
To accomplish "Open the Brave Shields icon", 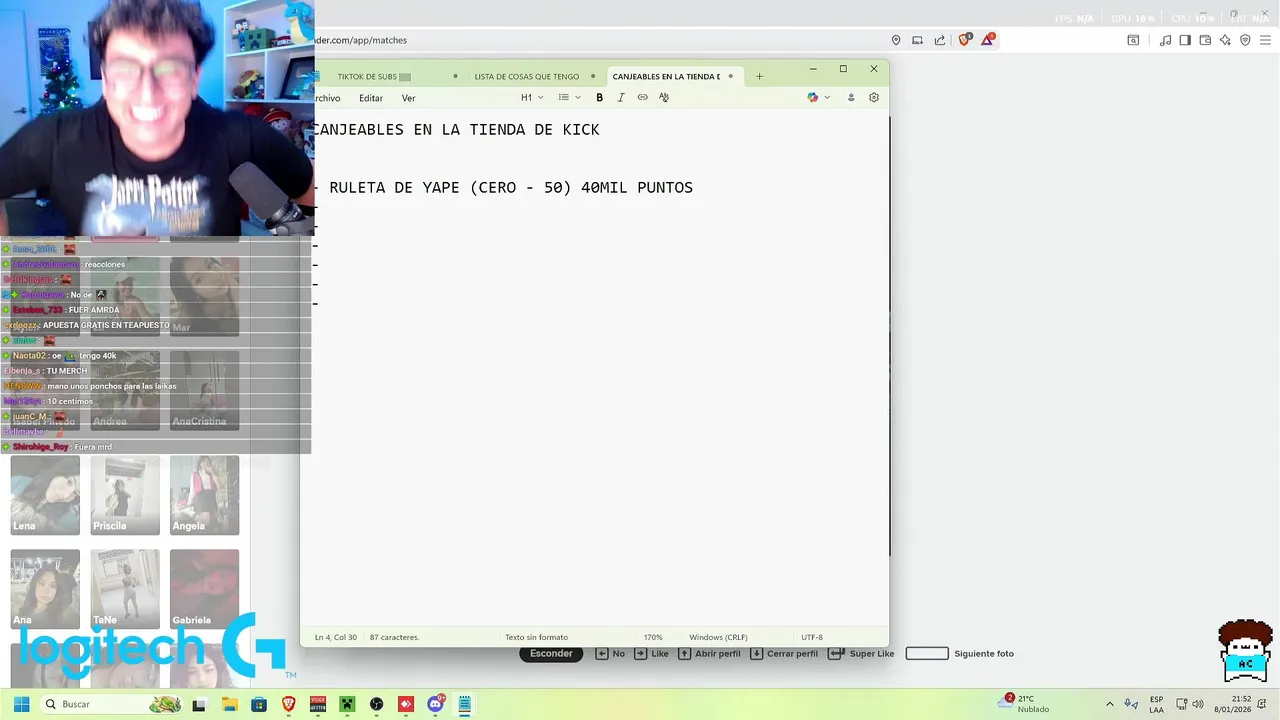I will [964, 40].
